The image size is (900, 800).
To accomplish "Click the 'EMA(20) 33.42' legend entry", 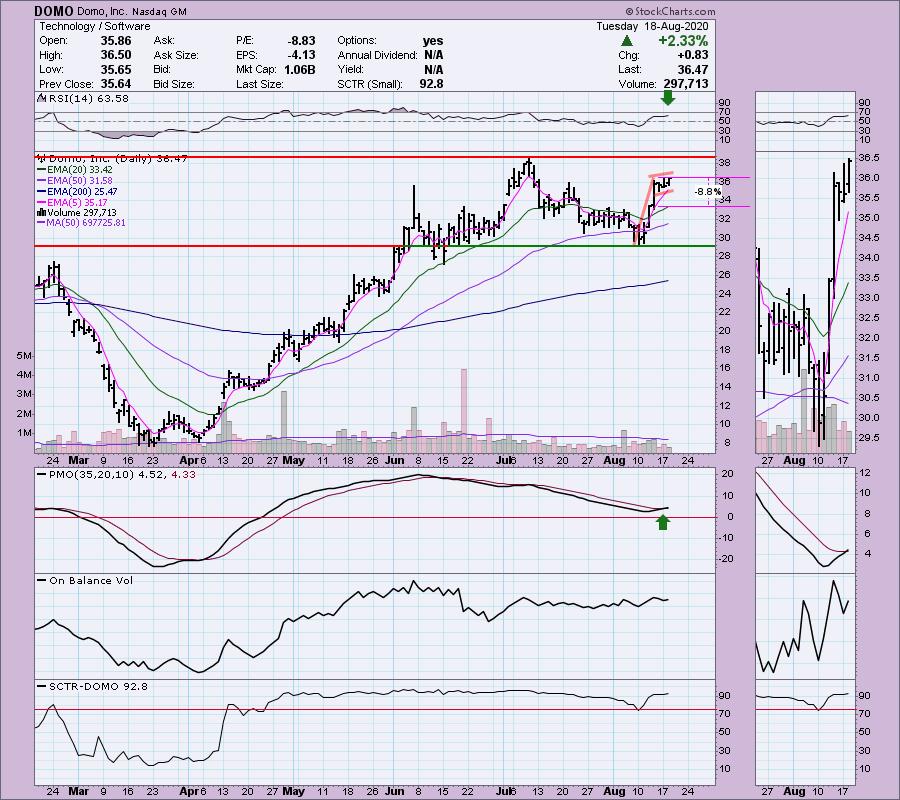I will click(80, 170).
